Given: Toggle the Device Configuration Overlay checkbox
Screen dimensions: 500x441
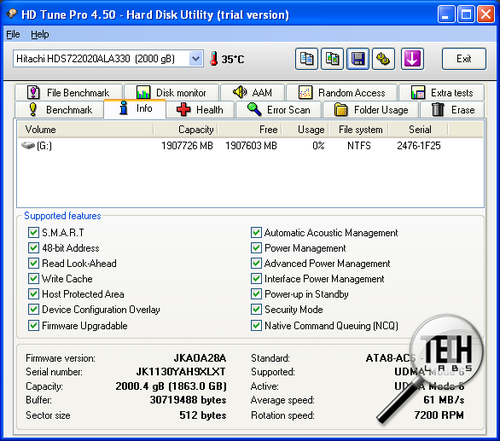Looking at the screenshot, I should tap(33, 309).
